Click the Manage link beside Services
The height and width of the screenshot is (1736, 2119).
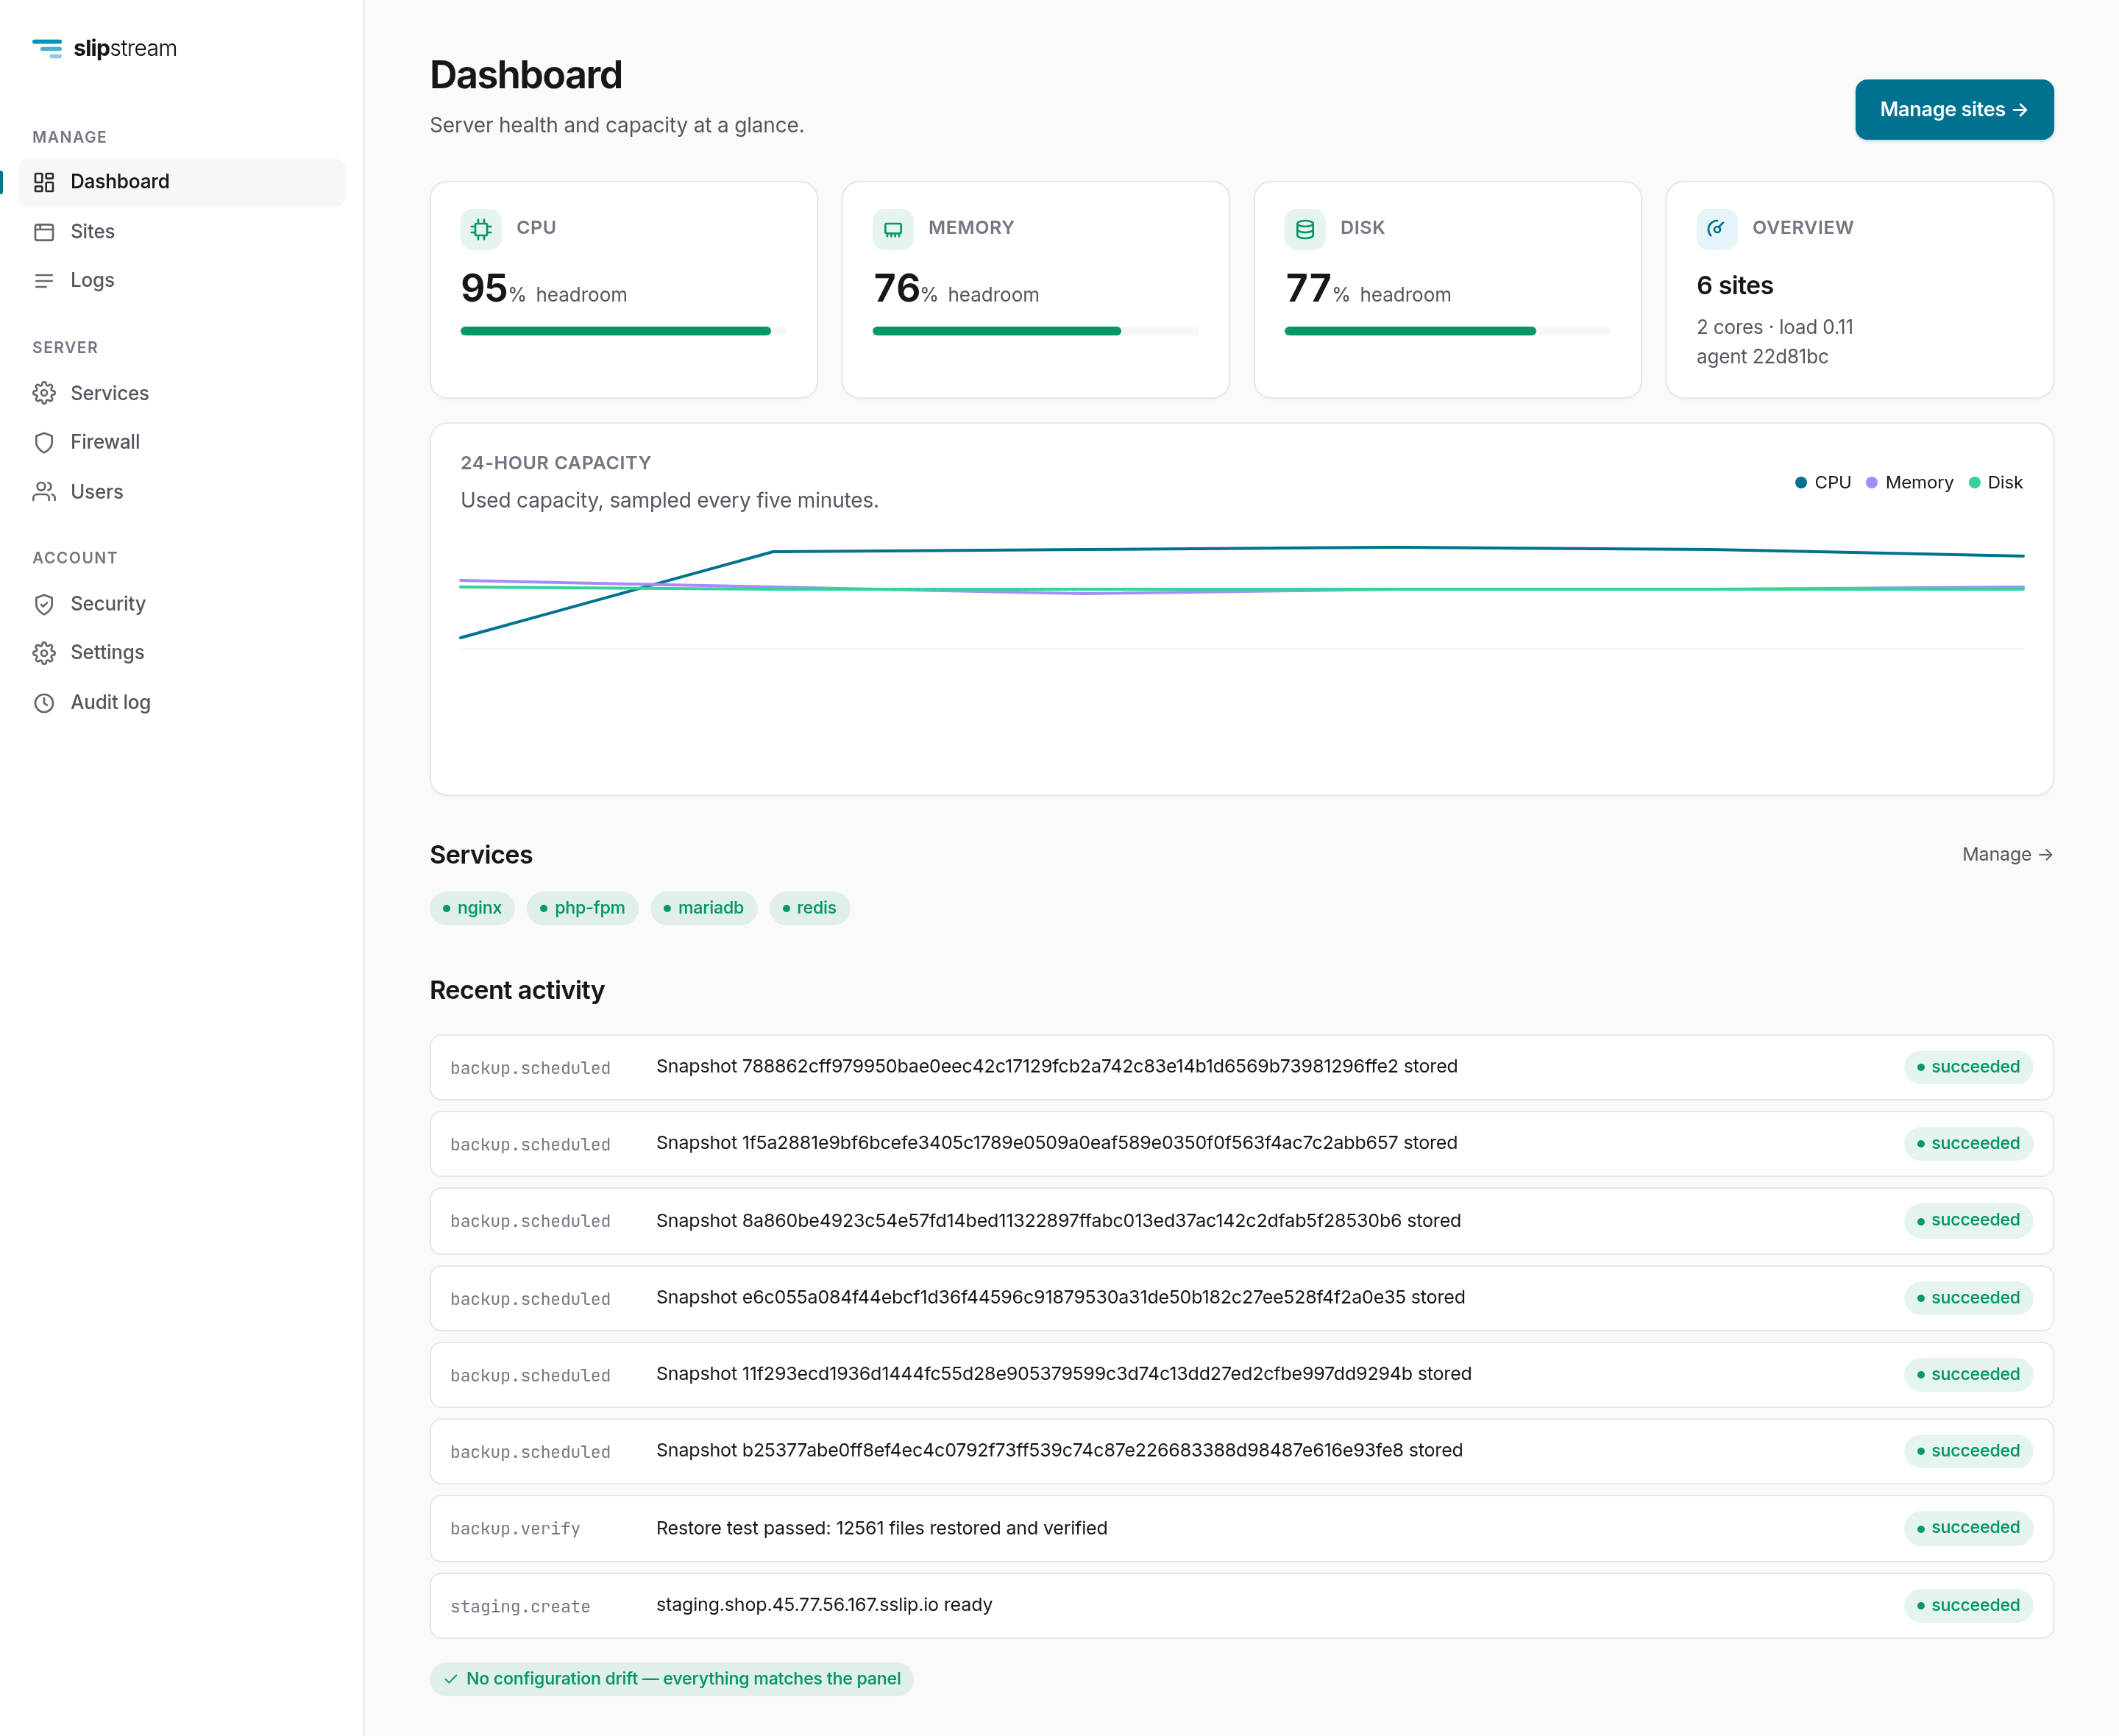point(2007,855)
